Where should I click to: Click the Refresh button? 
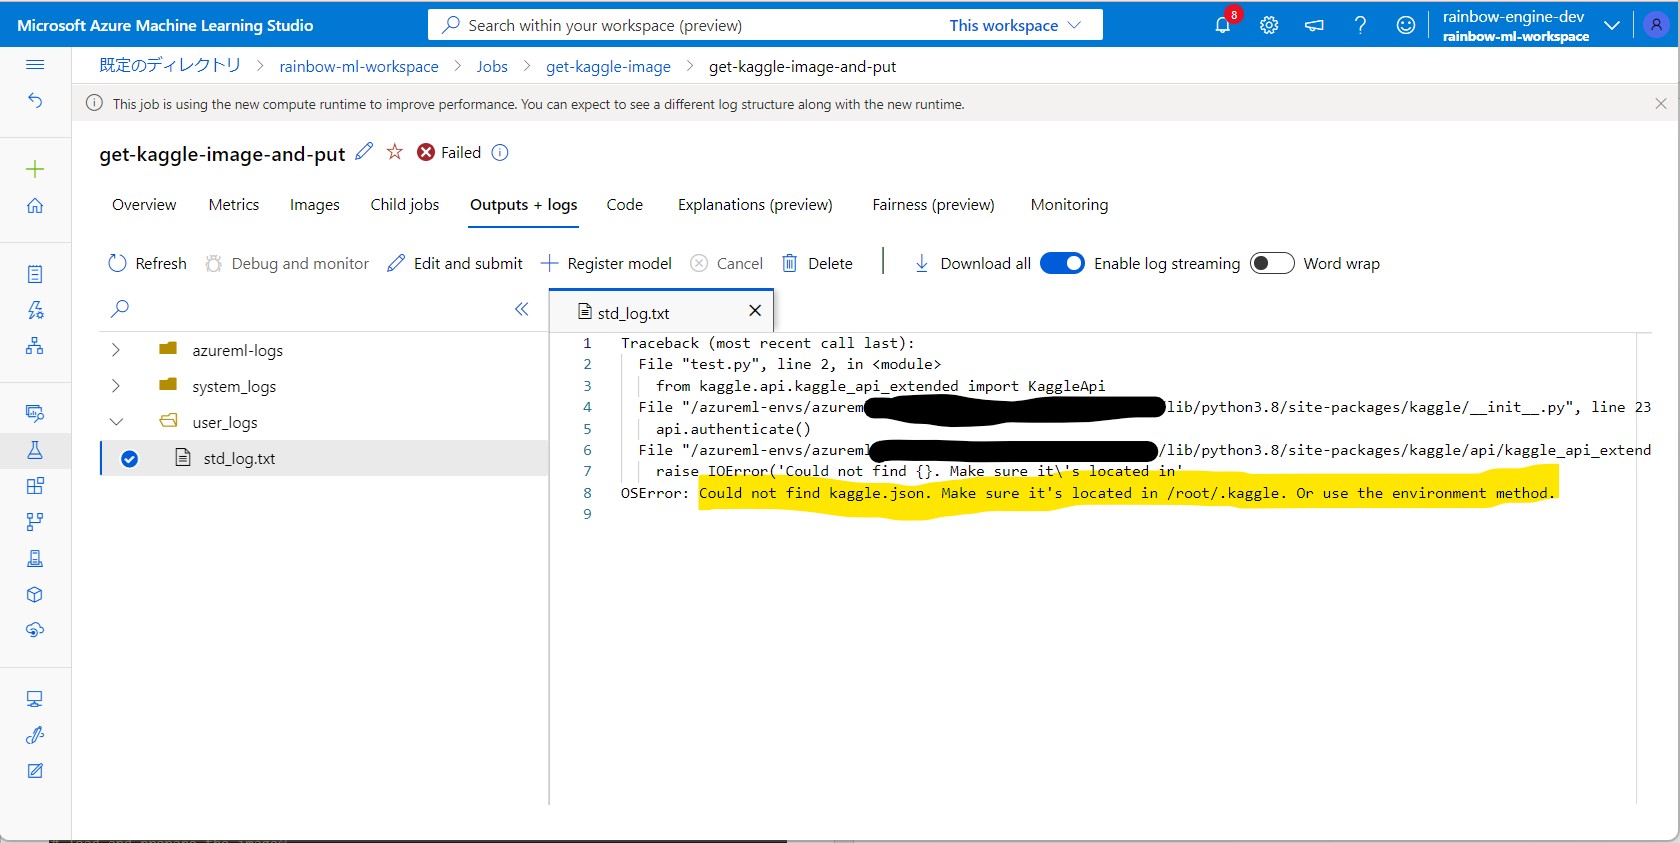tap(147, 263)
